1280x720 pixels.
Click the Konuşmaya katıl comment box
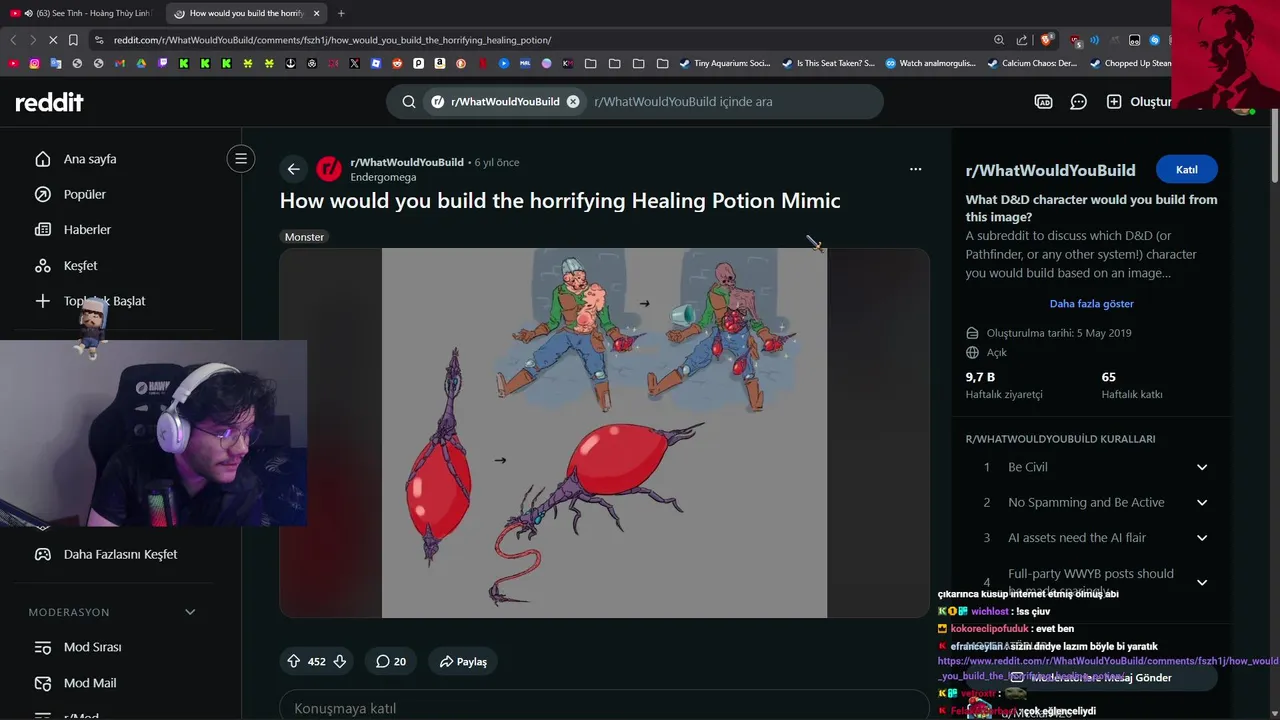[604, 708]
